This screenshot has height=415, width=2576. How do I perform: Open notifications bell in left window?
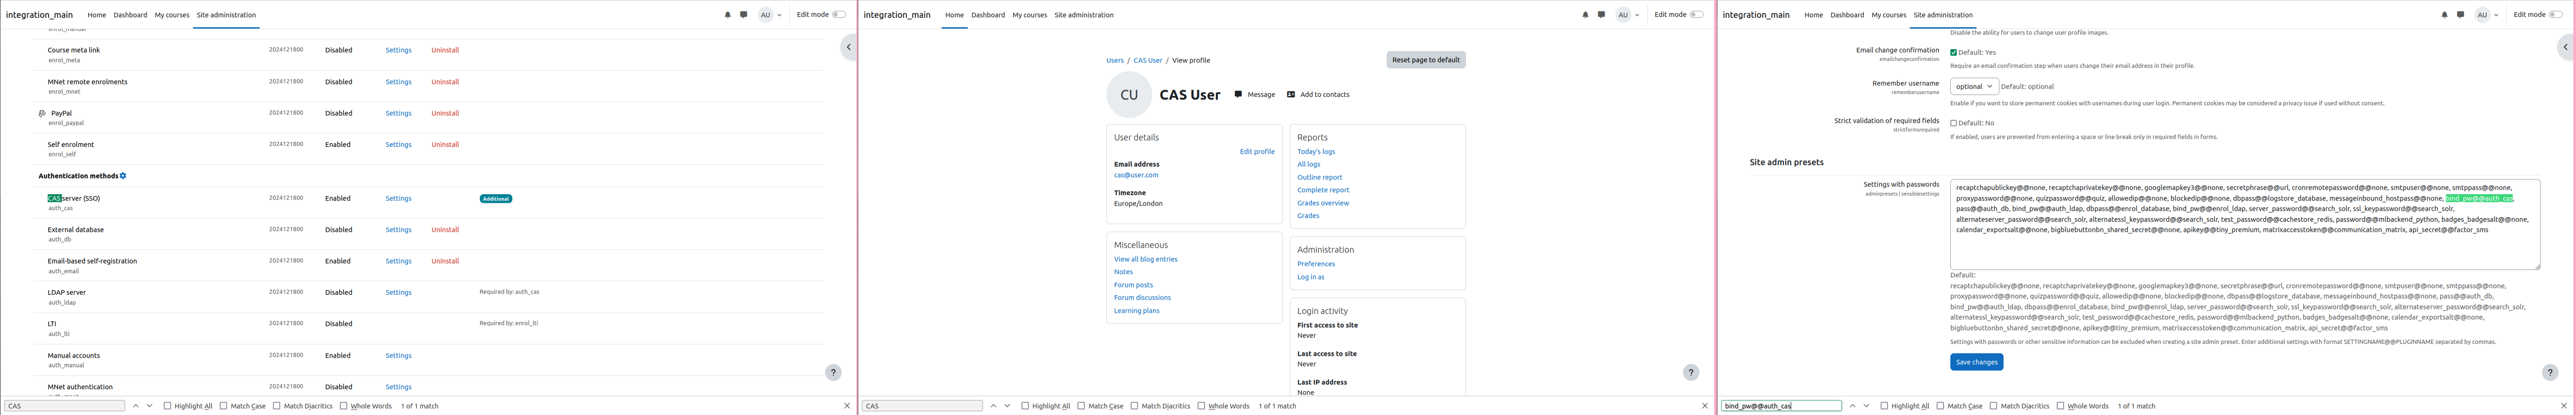[727, 15]
